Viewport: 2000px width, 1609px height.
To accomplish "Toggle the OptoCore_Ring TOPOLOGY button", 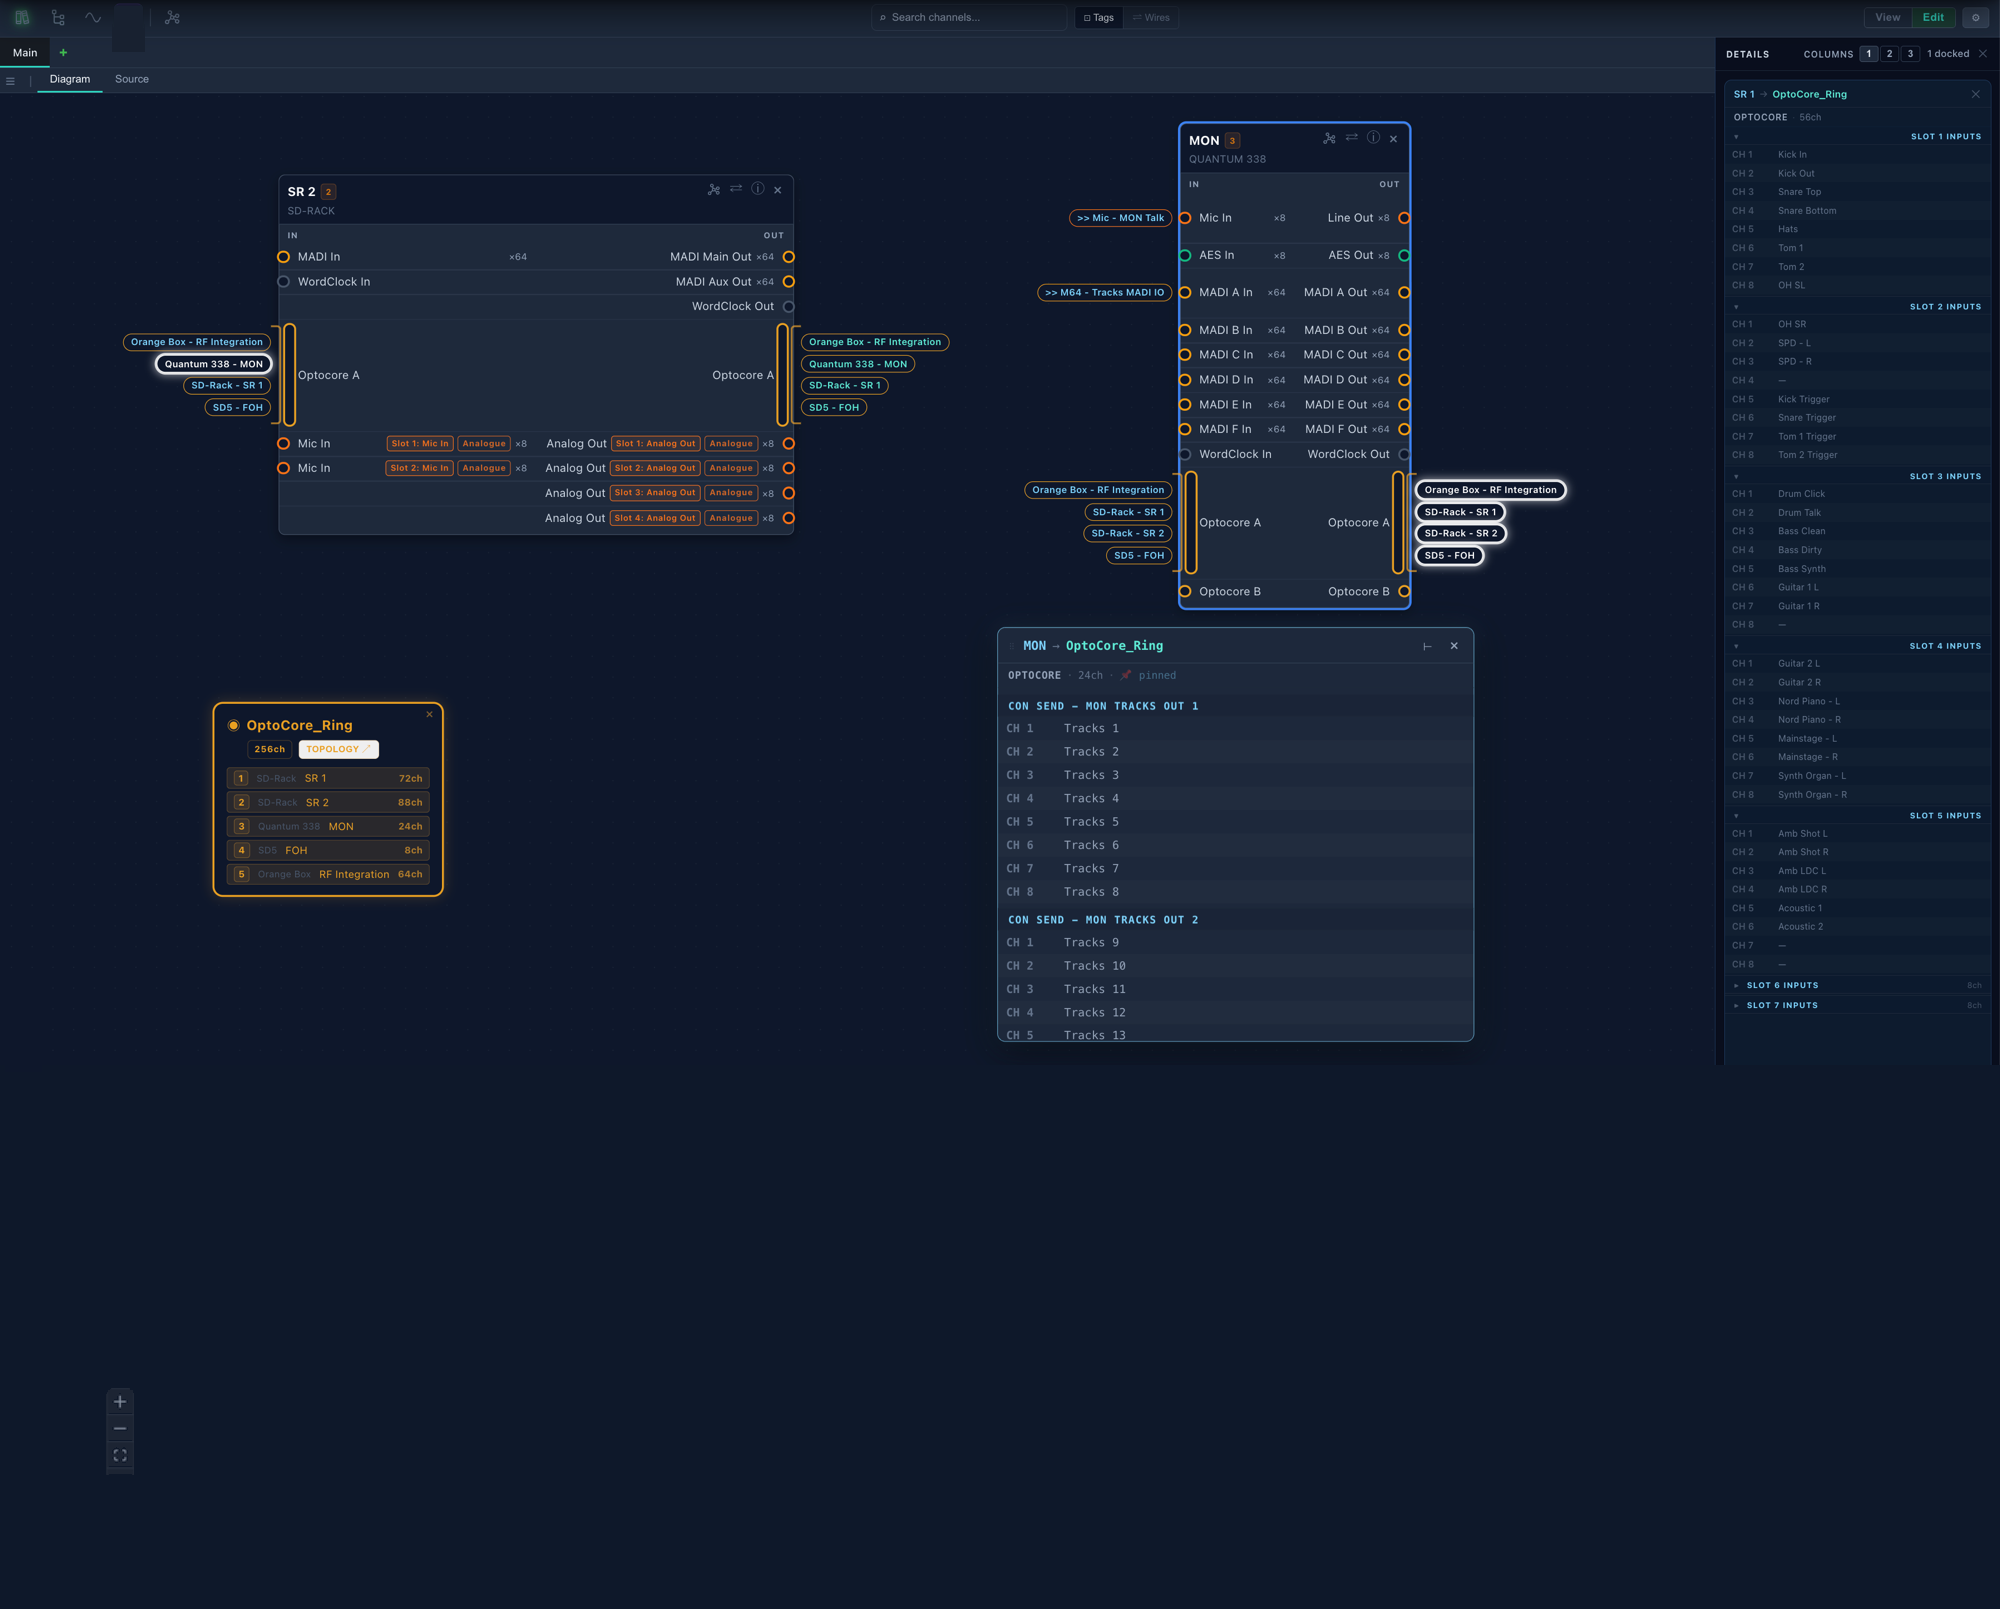I will tap(338, 749).
